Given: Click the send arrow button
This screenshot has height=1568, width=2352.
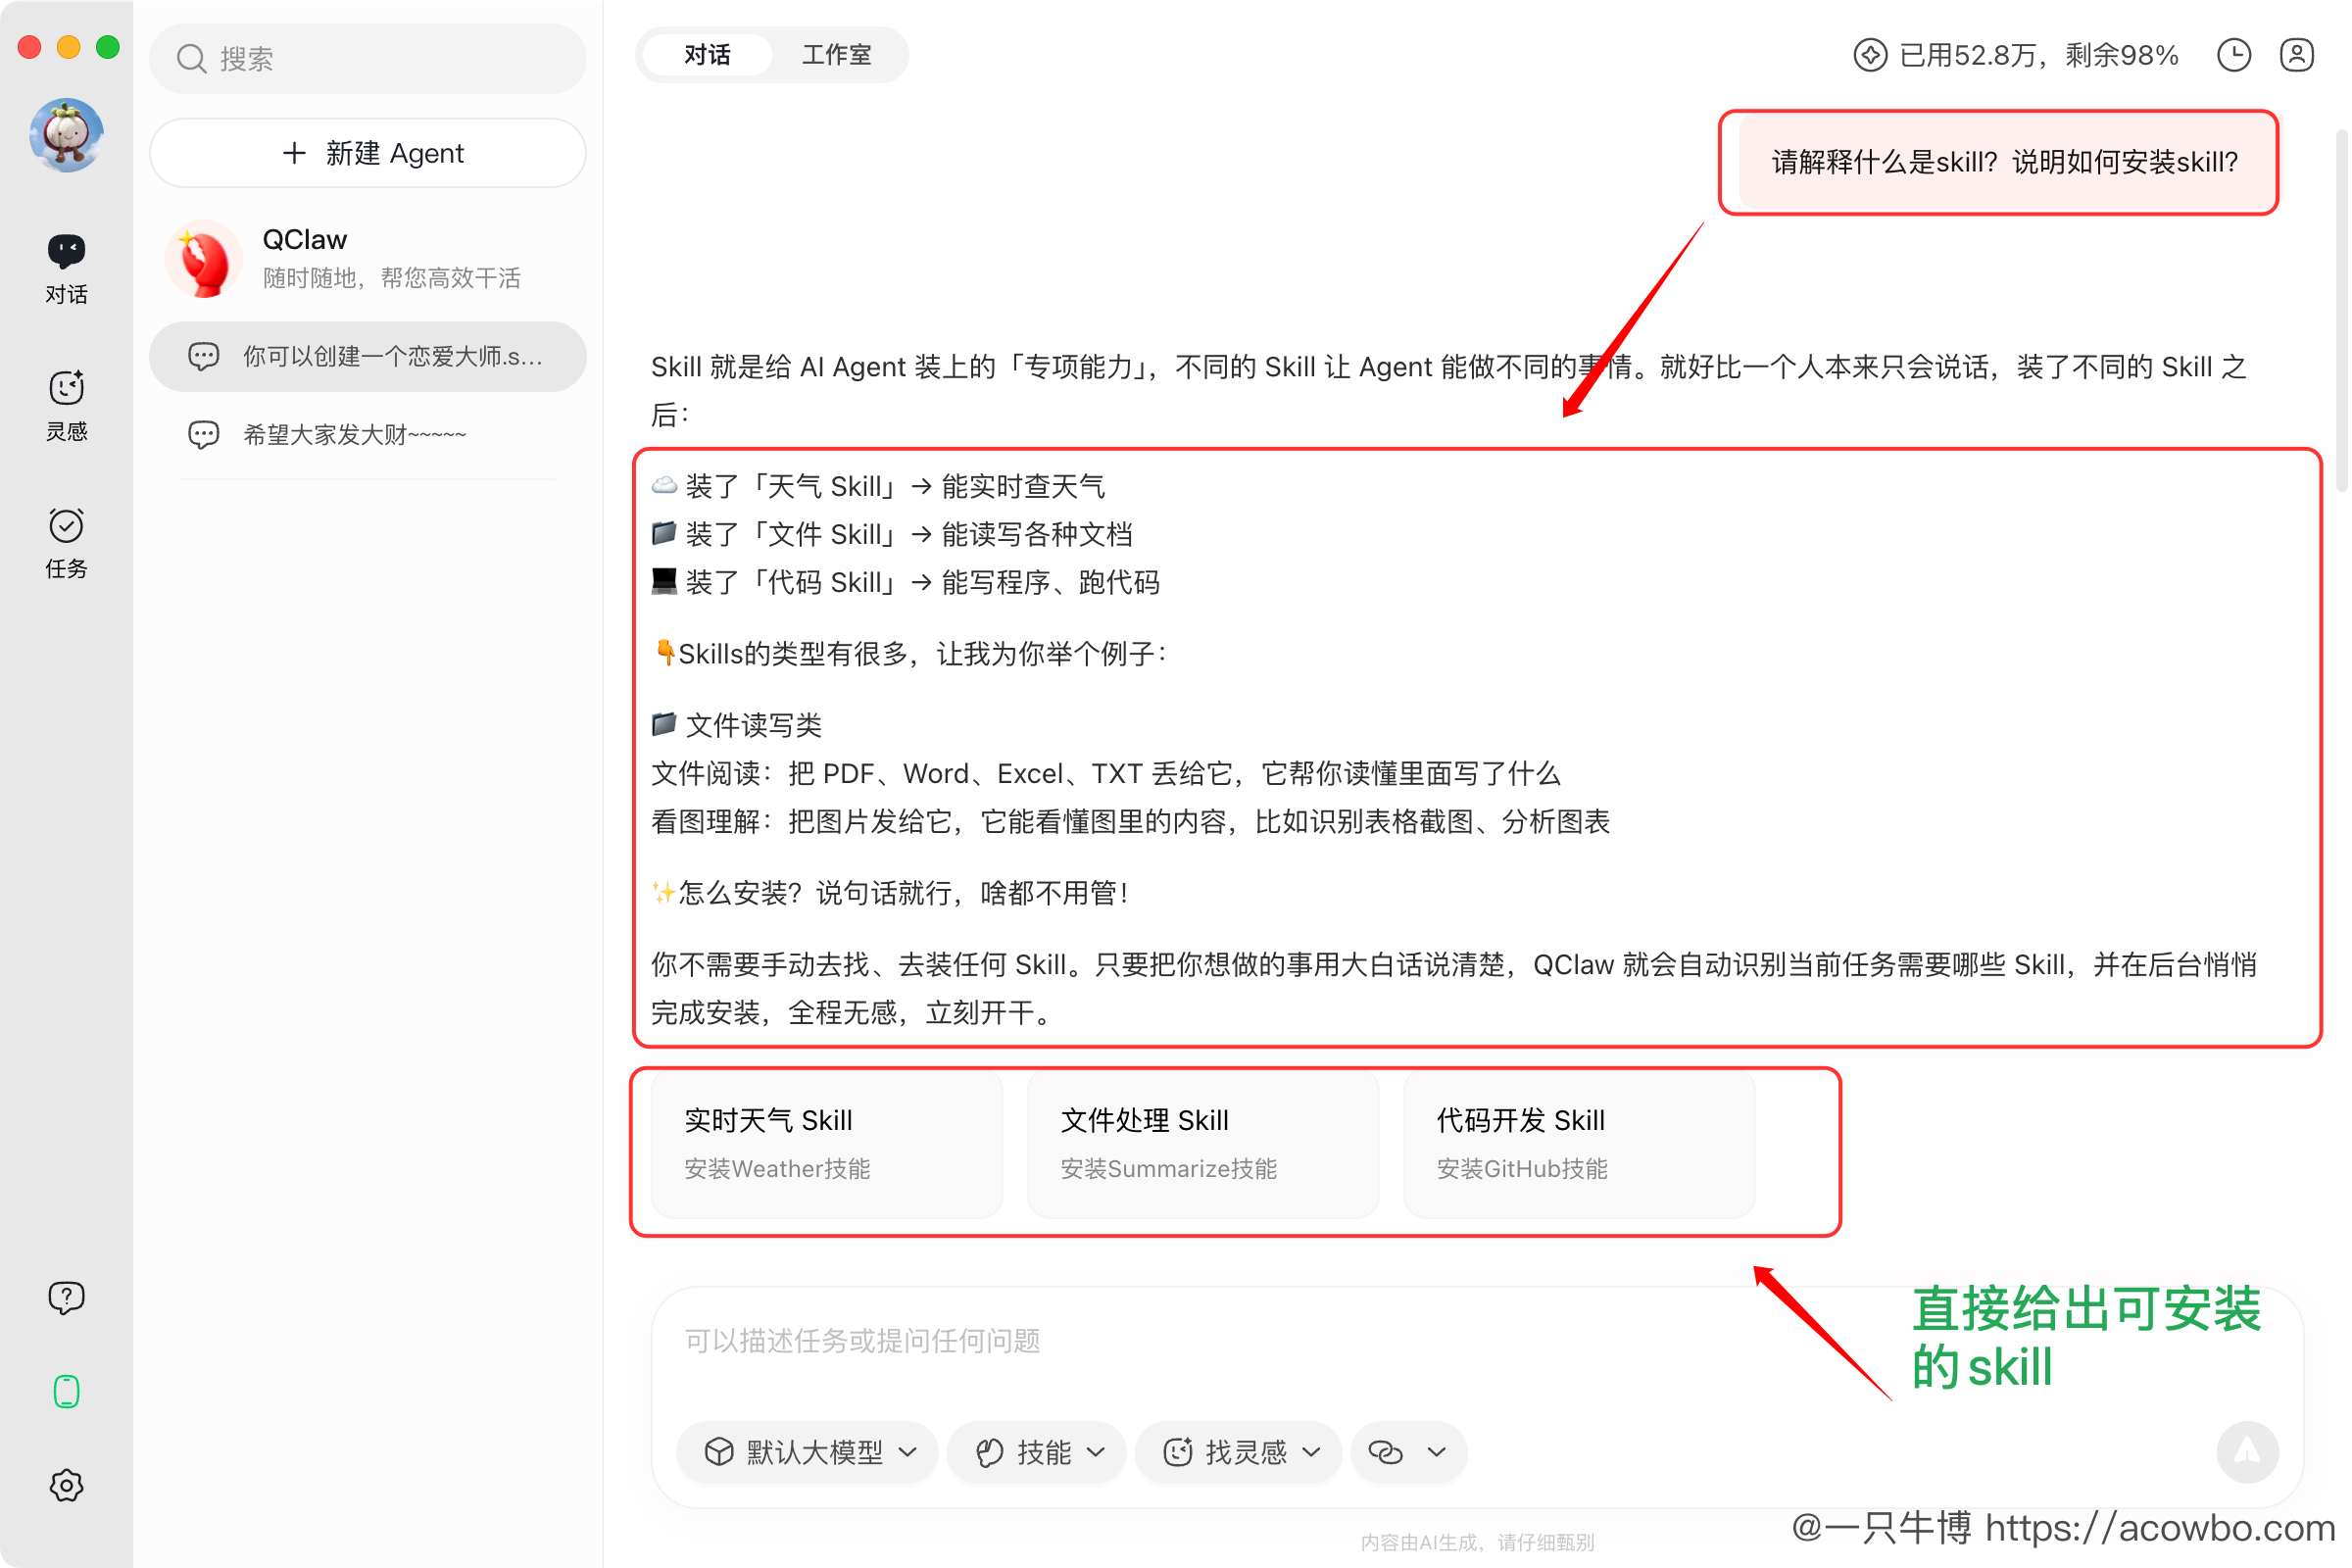Looking at the screenshot, I should [x=2246, y=1451].
